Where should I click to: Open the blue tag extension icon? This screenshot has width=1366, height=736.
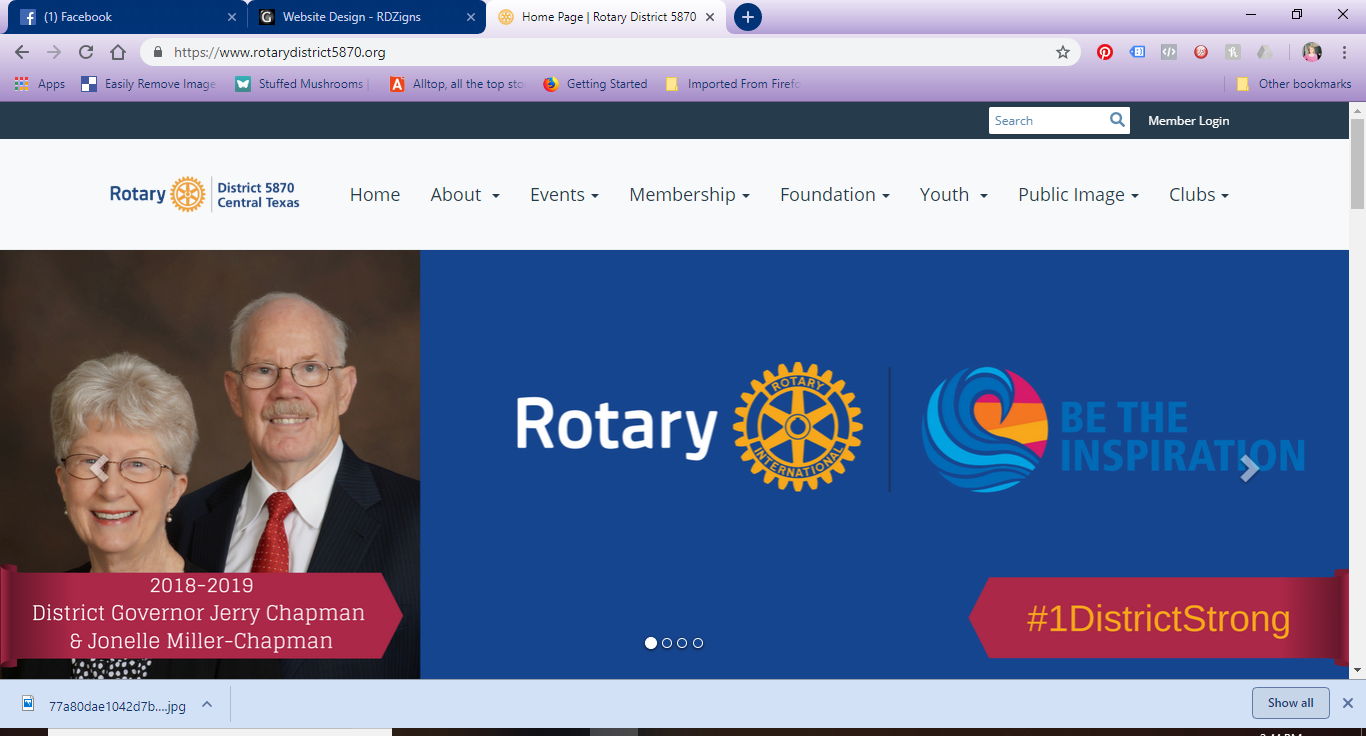tap(1137, 52)
